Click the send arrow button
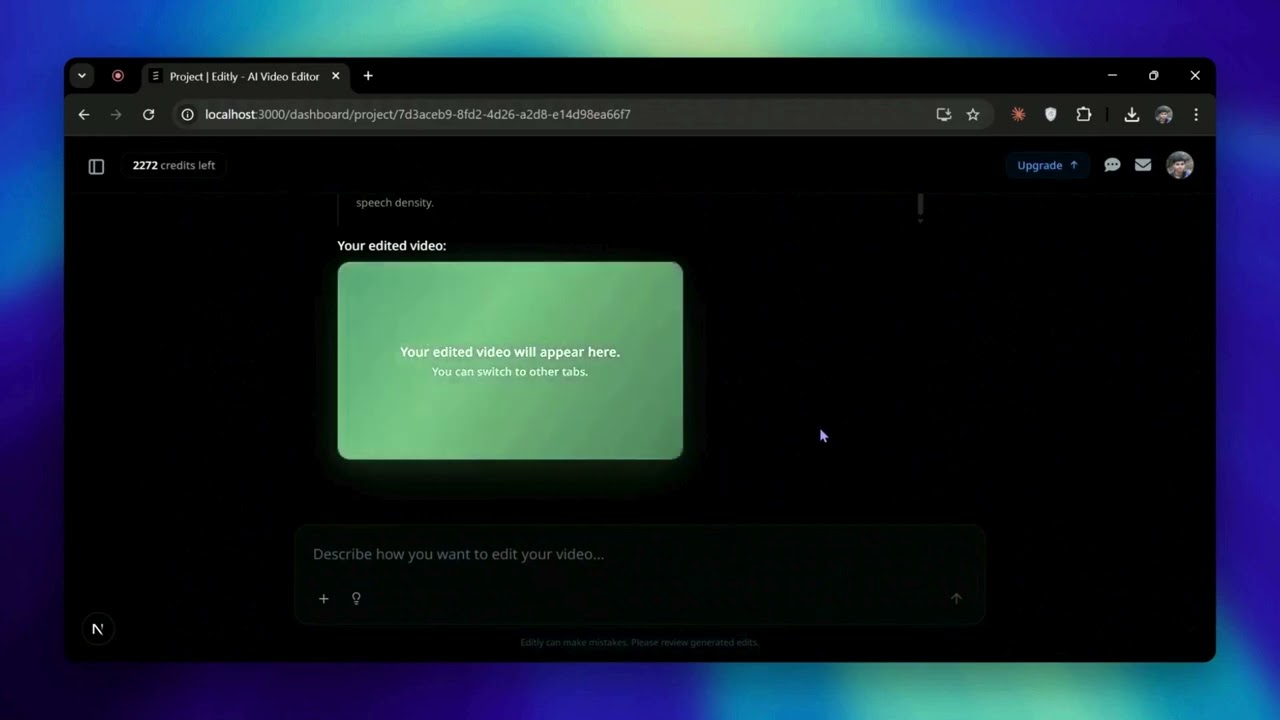 [x=956, y=598]
